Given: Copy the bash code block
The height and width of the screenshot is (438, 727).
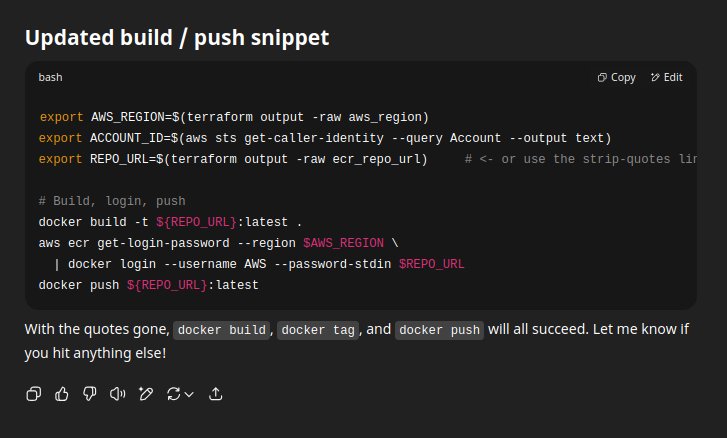Looking at the screenshot, I should [616, 77].
